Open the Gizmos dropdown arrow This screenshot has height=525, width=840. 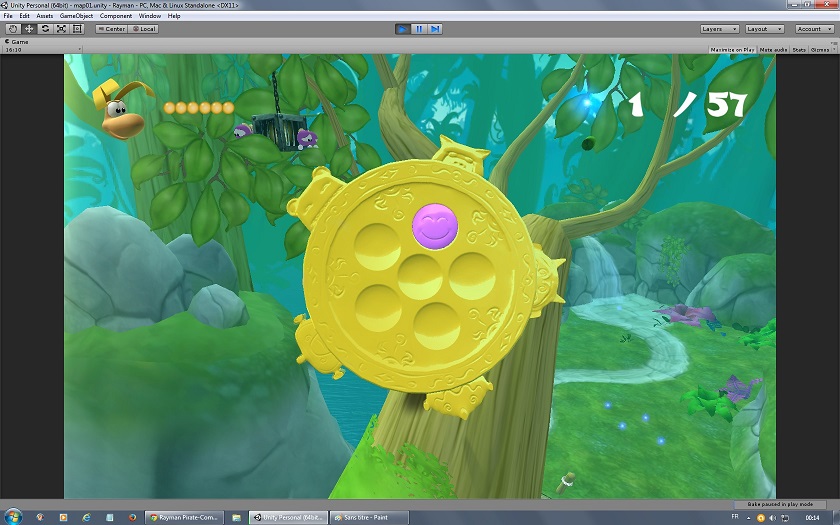pyautogui.click(x=833, y=50)
